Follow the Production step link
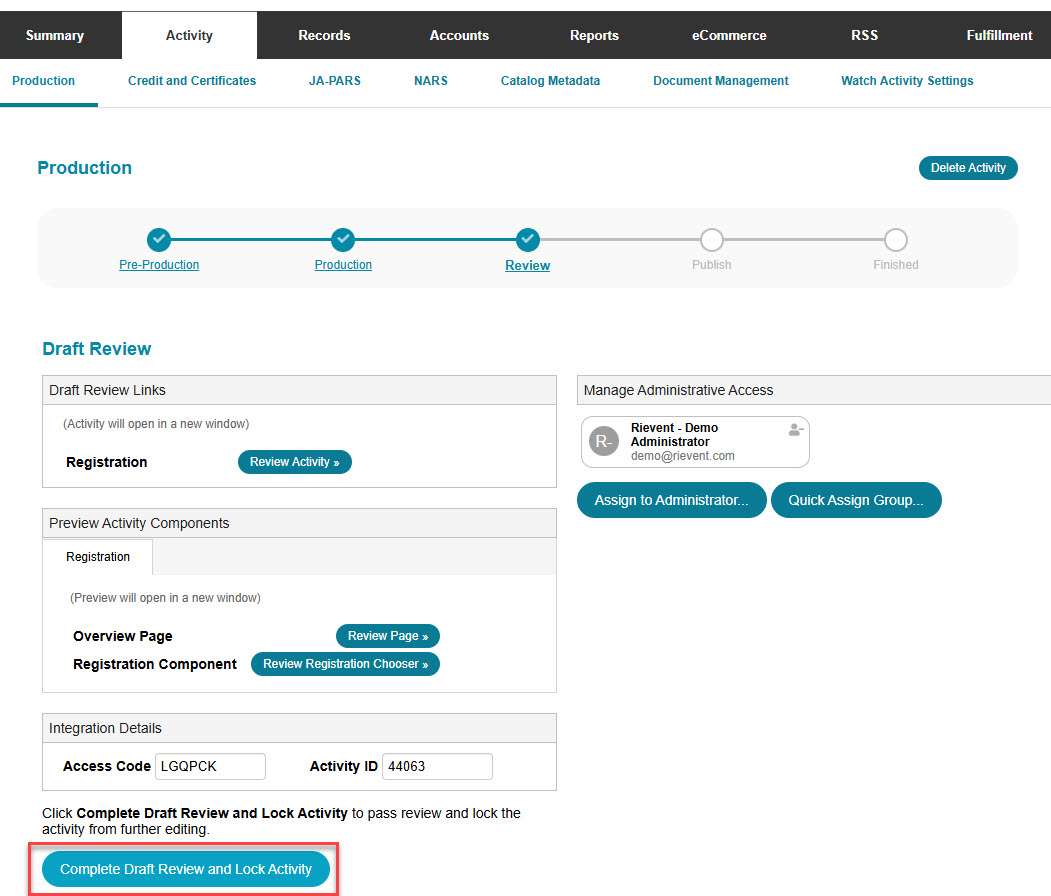 pyautogui.click(x=343, y=265)
